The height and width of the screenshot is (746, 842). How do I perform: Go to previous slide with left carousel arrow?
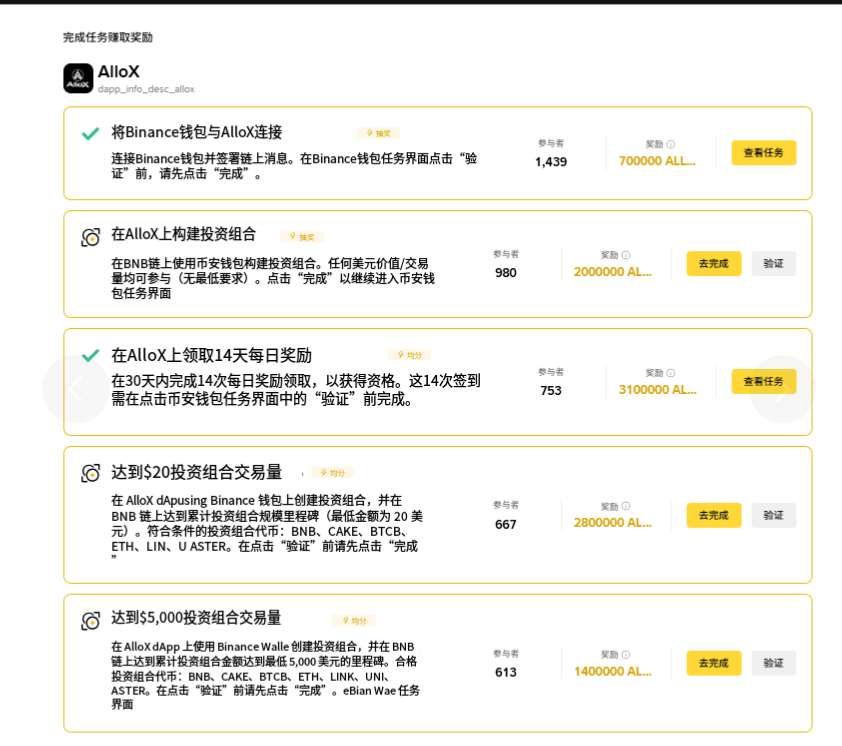tap(76, 389)
